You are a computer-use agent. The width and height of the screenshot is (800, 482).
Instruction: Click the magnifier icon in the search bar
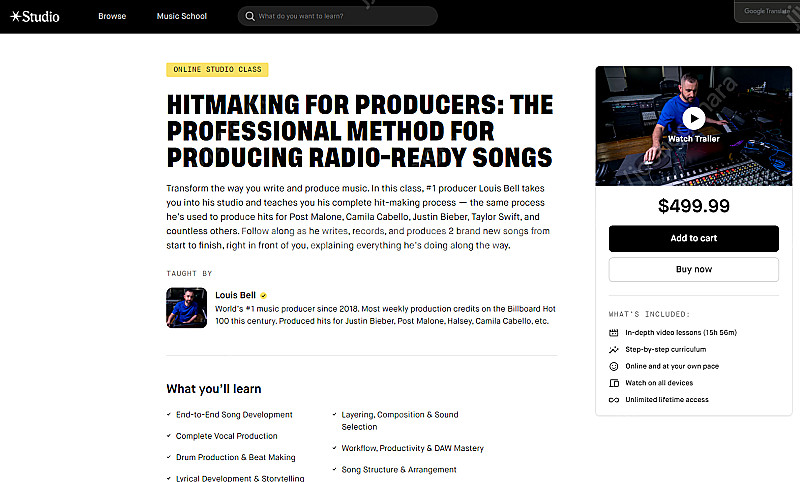(250, 16)
